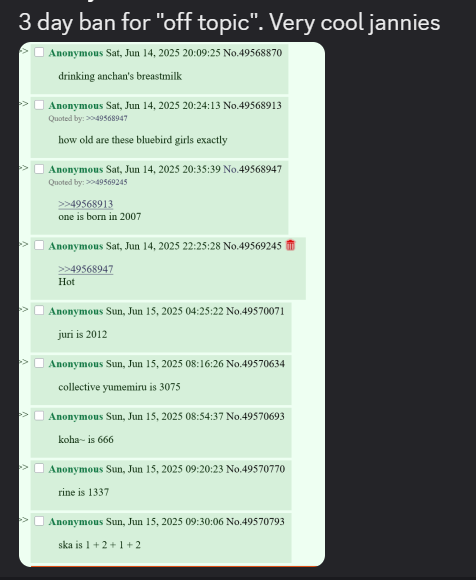Follow the 'Quoted by' backlink >>49569245
The width and height of the screenshot is (476, 580).
107,182
